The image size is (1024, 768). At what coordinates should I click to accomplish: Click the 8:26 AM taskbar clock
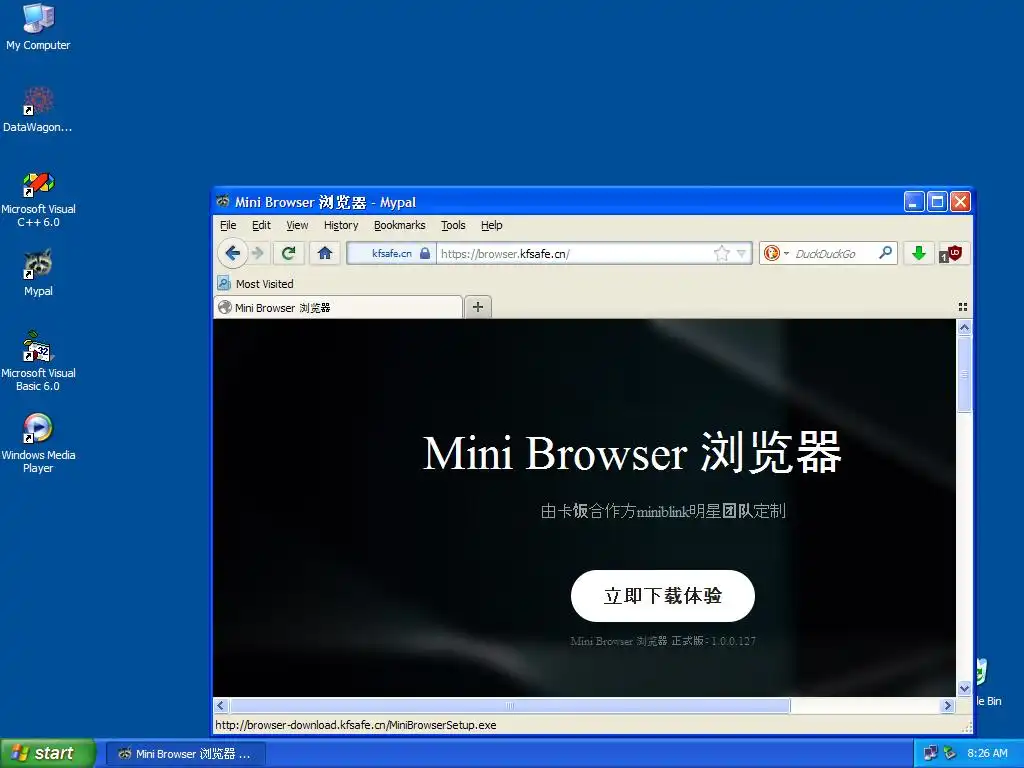point(987,753)
